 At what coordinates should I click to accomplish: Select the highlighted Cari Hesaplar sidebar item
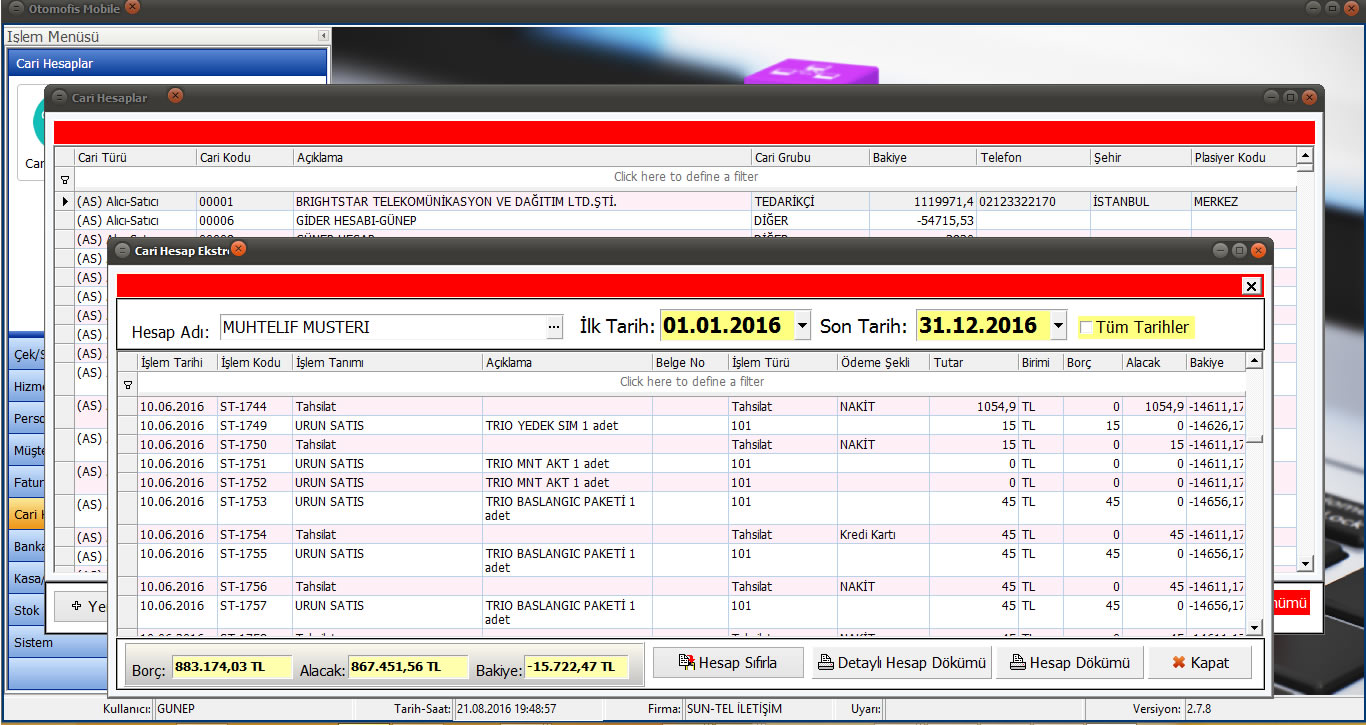[27, 514]
